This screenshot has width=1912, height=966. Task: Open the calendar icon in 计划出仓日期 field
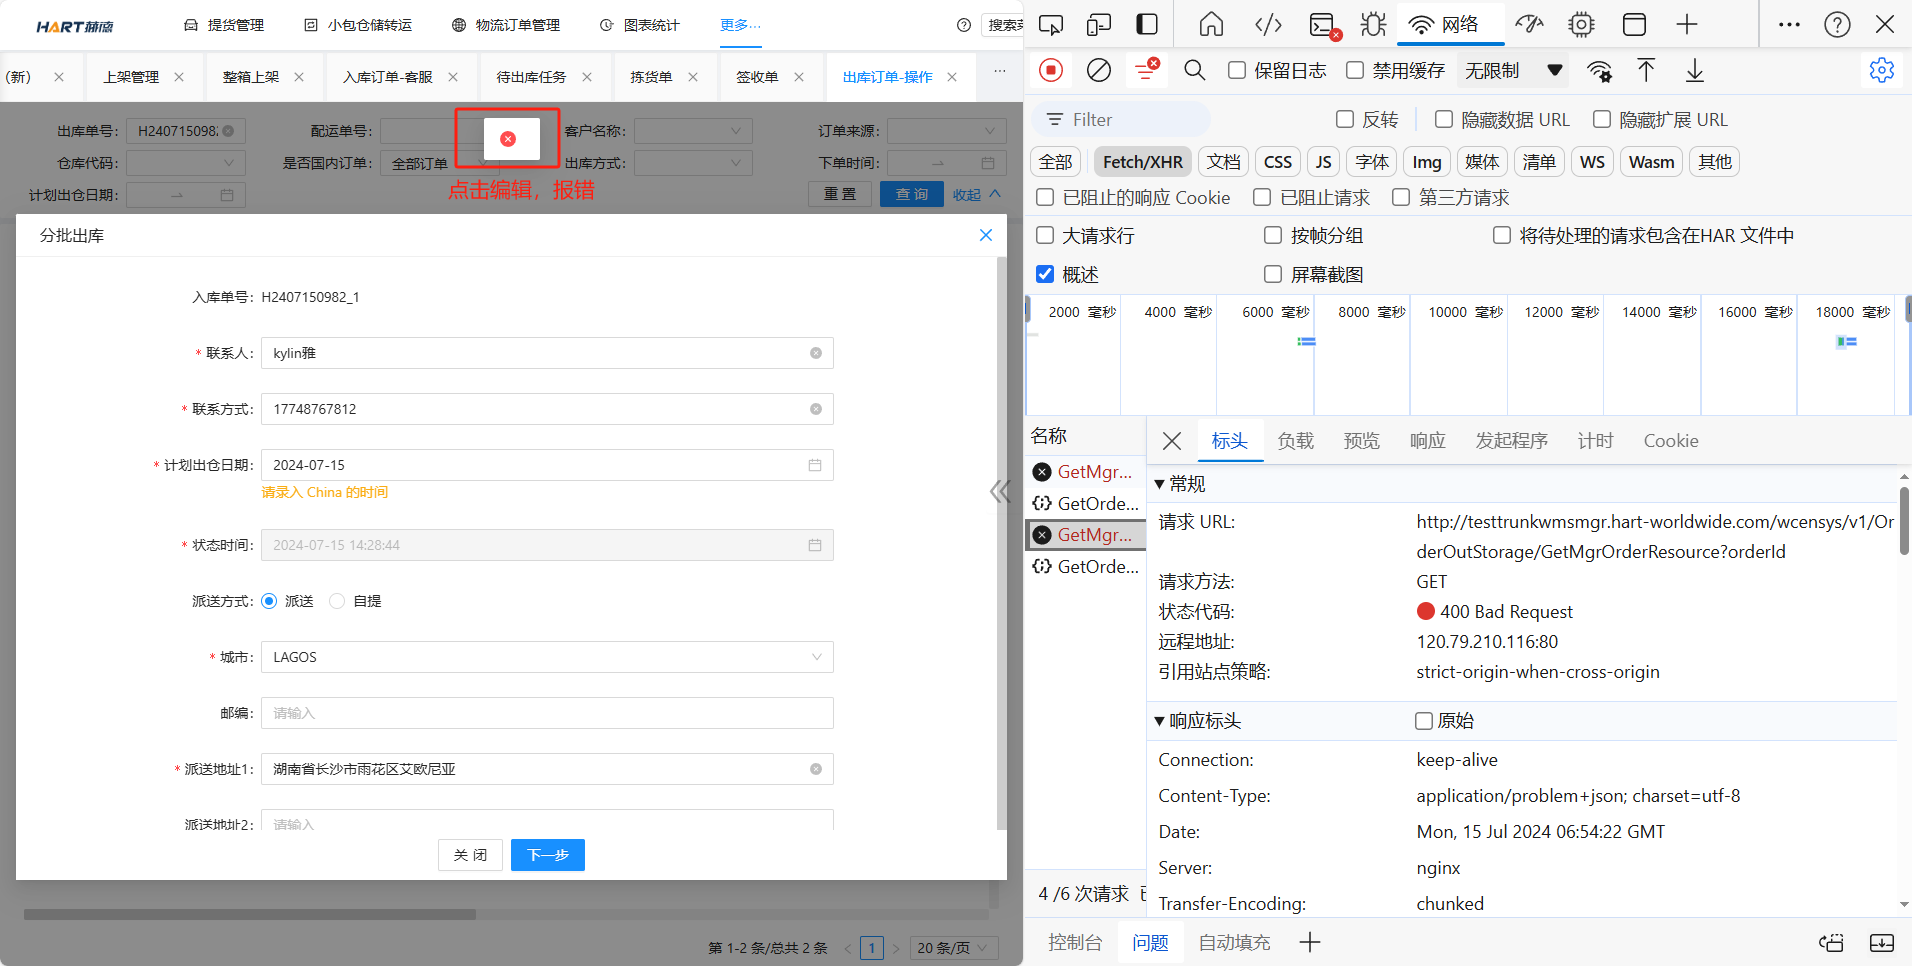815,465
